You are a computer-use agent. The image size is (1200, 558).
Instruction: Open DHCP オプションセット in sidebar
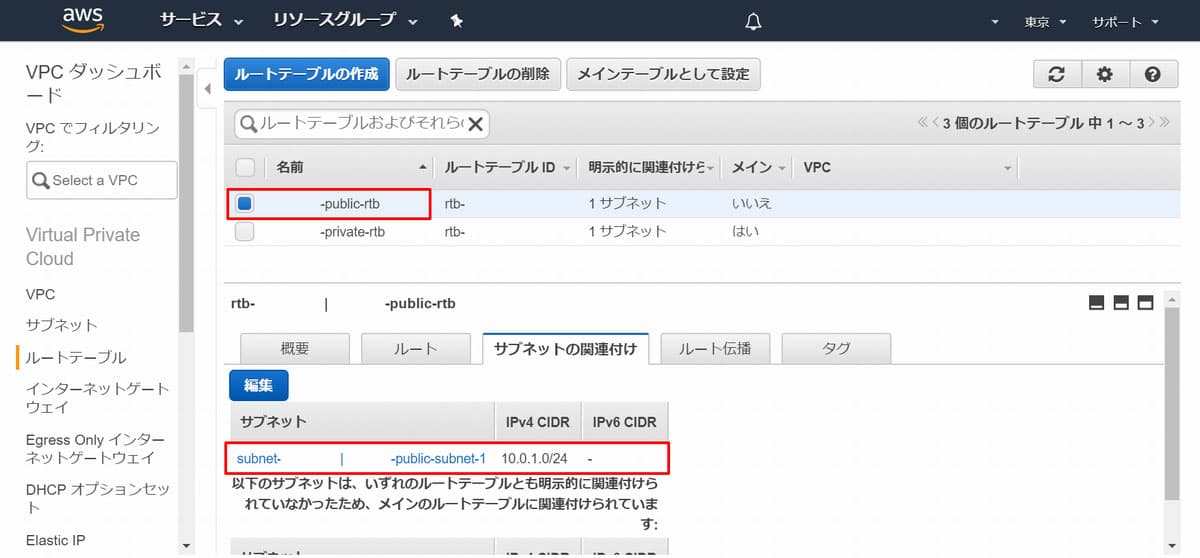pos(98,499)
